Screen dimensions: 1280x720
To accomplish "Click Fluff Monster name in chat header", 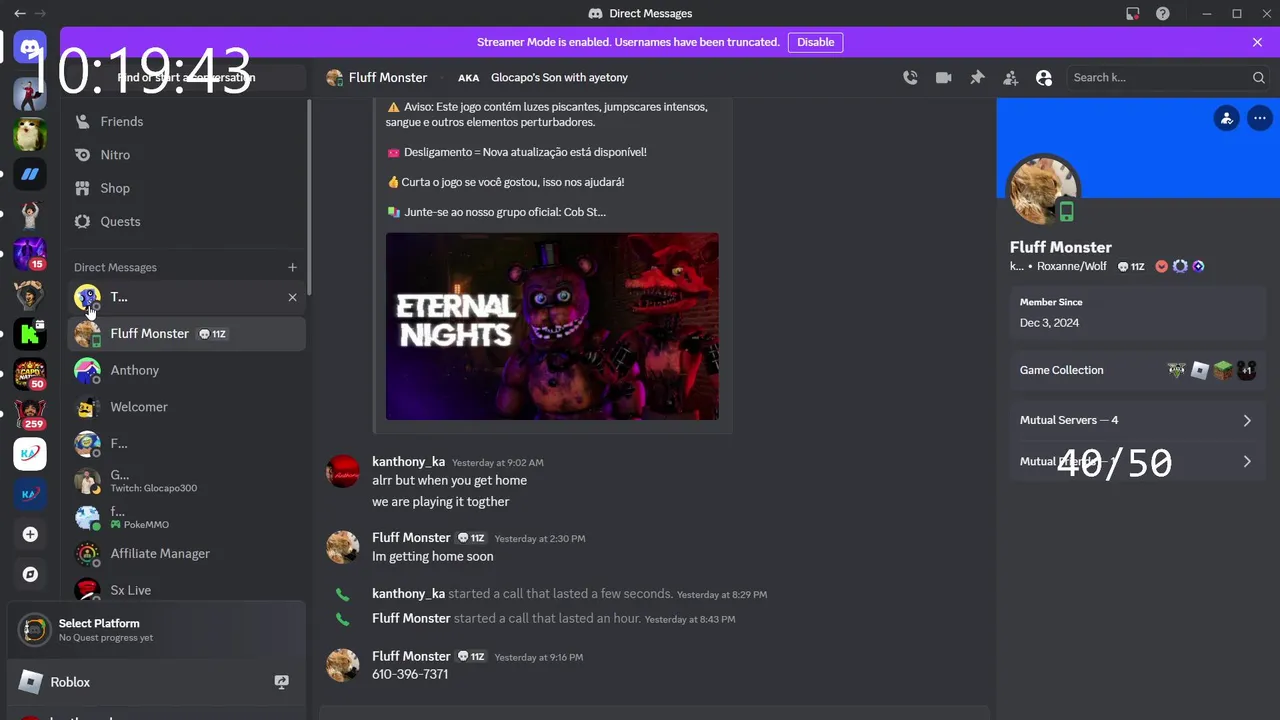I will click(x=388, y=77).
